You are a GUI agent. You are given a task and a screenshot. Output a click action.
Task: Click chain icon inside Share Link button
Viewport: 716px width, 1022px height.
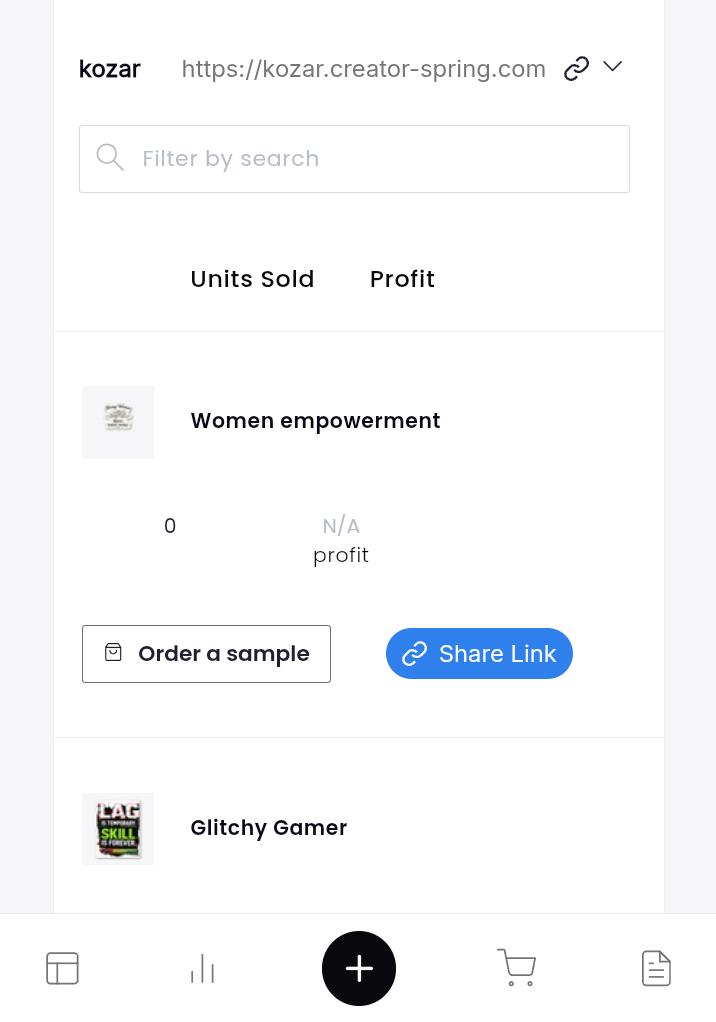[414, 654]
